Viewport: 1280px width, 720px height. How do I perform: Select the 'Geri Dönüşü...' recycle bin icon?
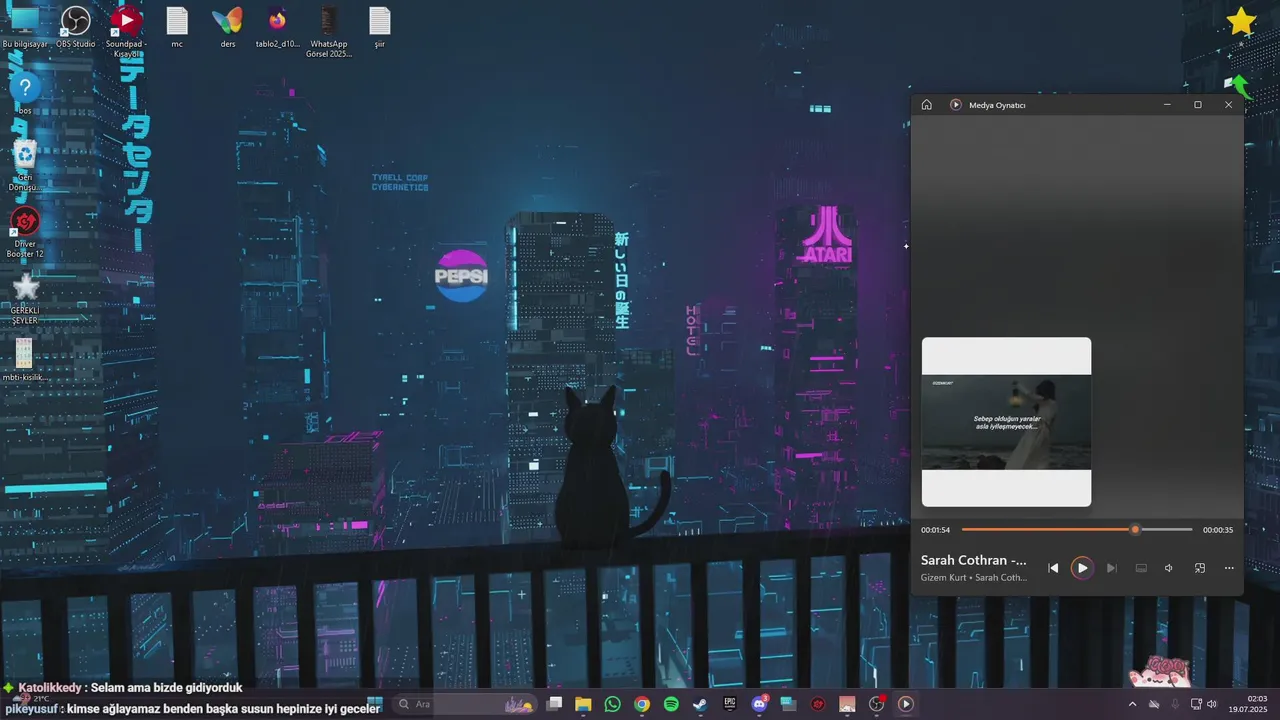[x=25, y=166]
